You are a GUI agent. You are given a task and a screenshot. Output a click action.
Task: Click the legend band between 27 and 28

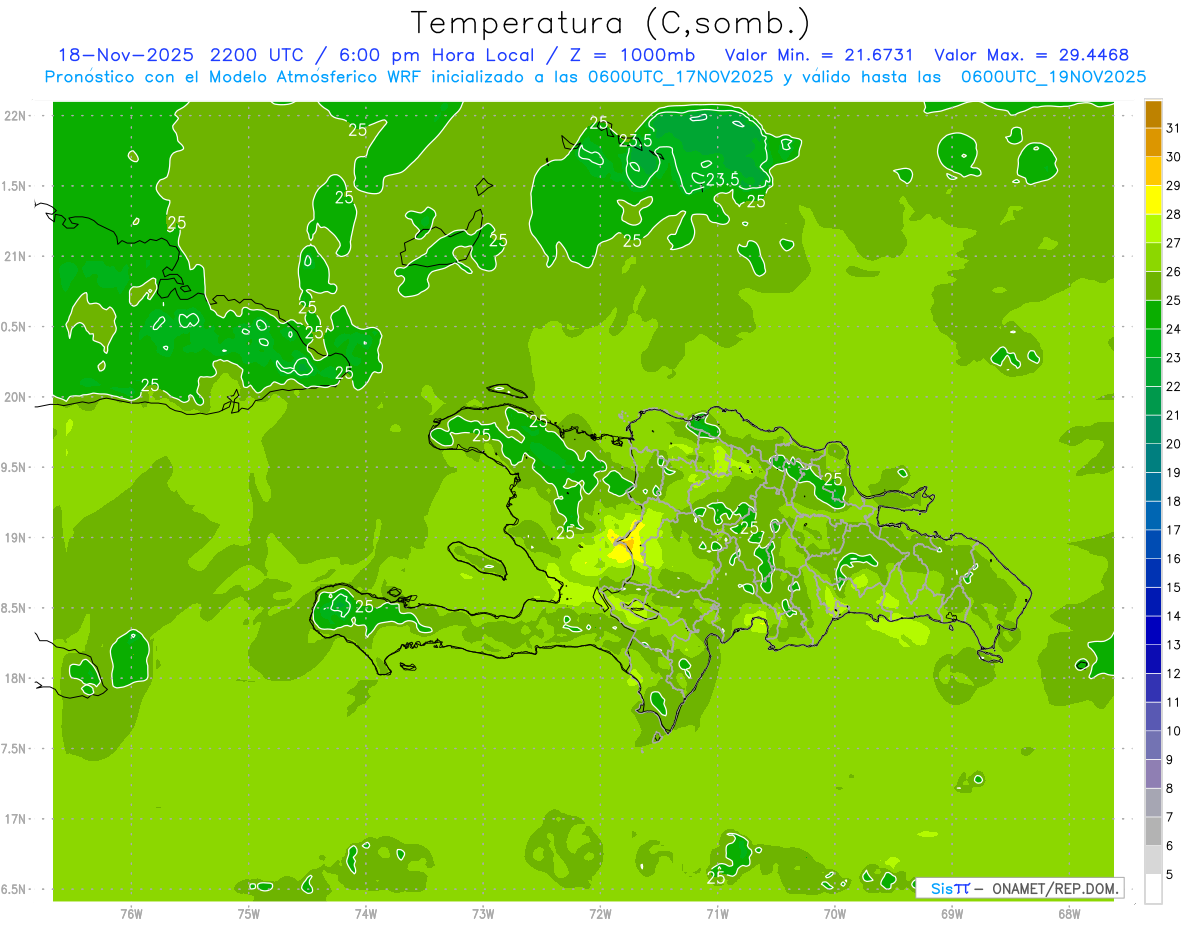point(1153,229)
